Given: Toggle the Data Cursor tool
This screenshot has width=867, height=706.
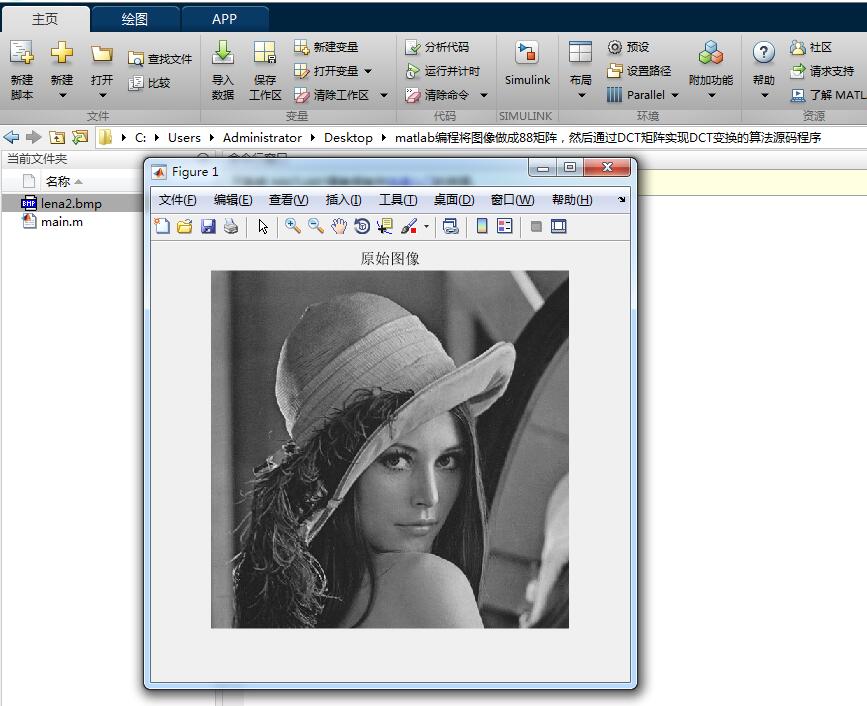Looking at the screenshot, I should tap(385, 226).
